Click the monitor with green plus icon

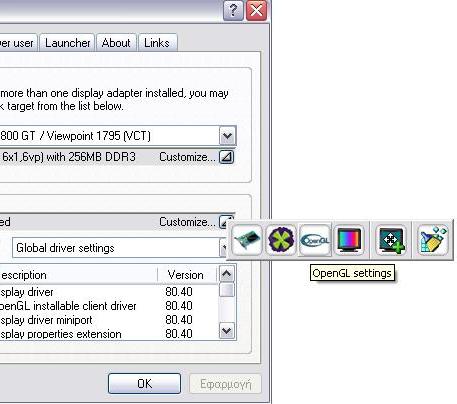point(391,240)
